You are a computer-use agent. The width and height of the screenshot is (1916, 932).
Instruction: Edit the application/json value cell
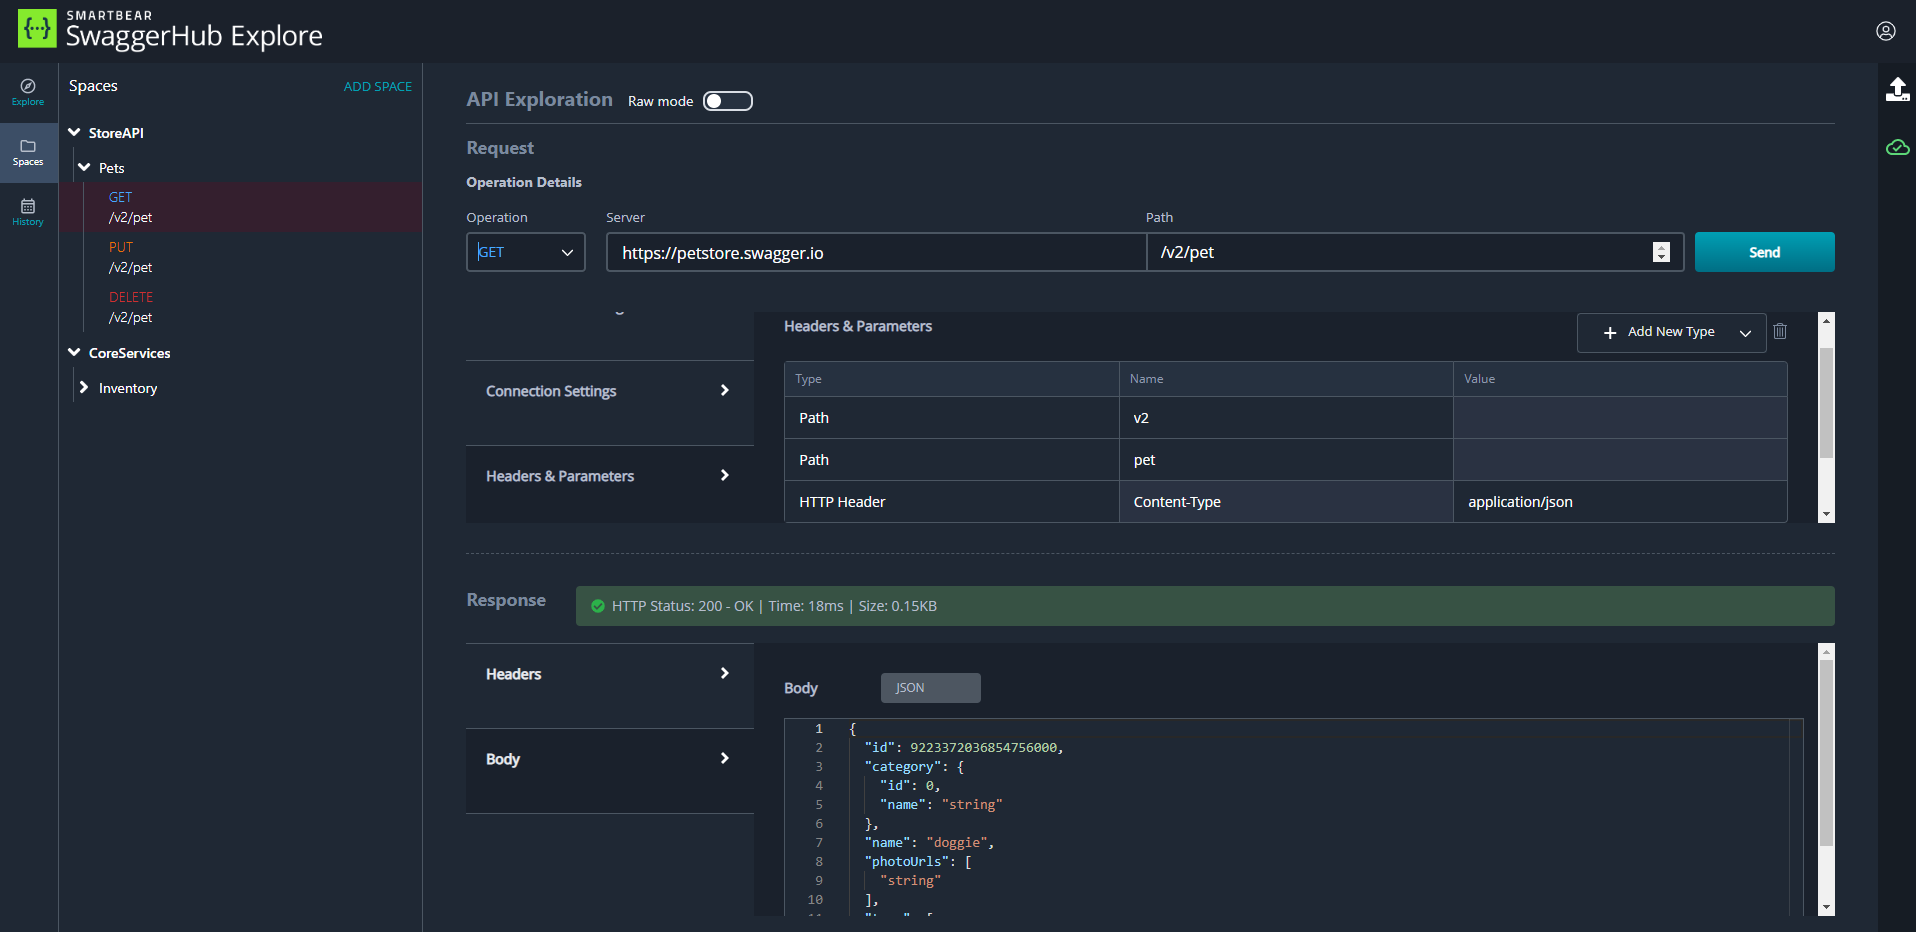[1620, 502]
